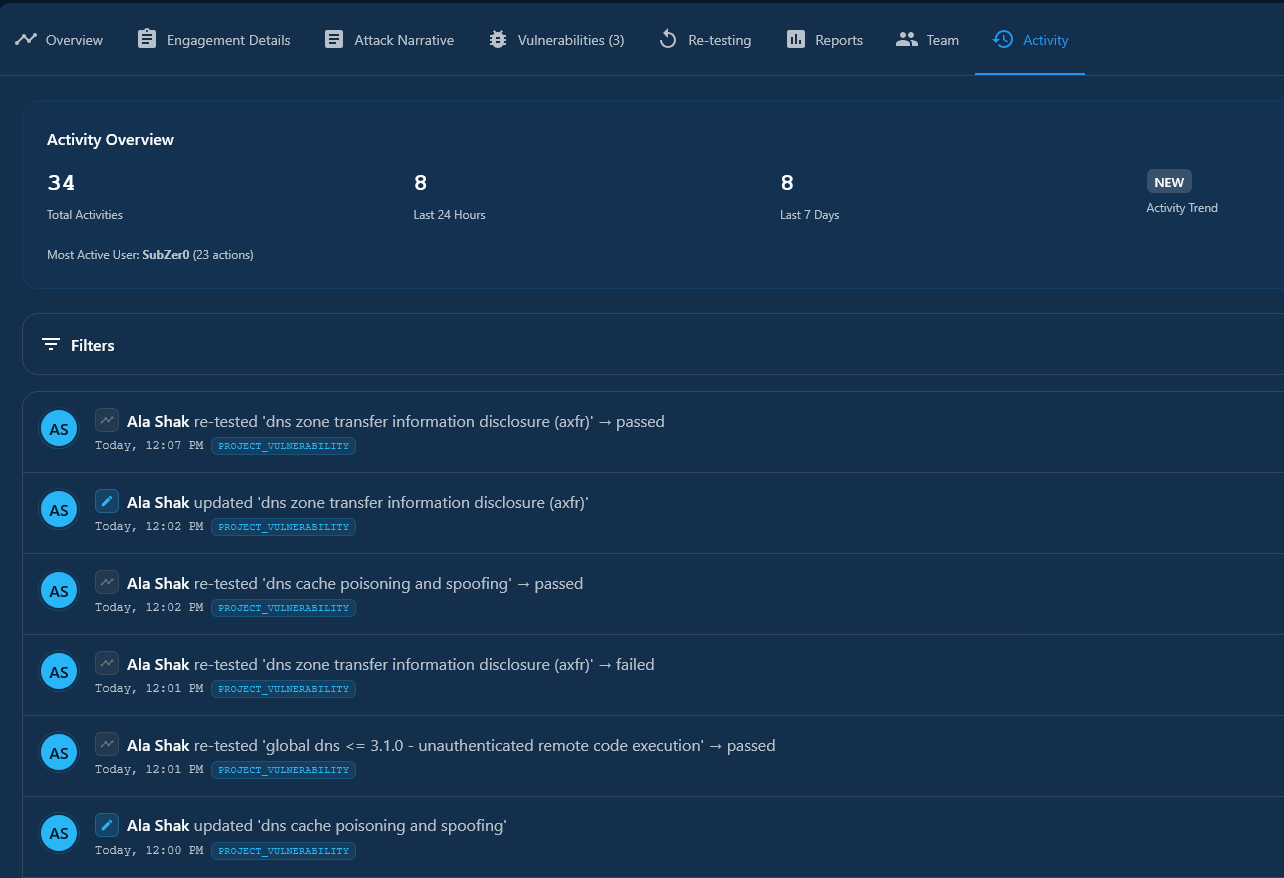The image size is (1284, 878).
Task: Select the Activity tab
Action: pos(1030,40)
